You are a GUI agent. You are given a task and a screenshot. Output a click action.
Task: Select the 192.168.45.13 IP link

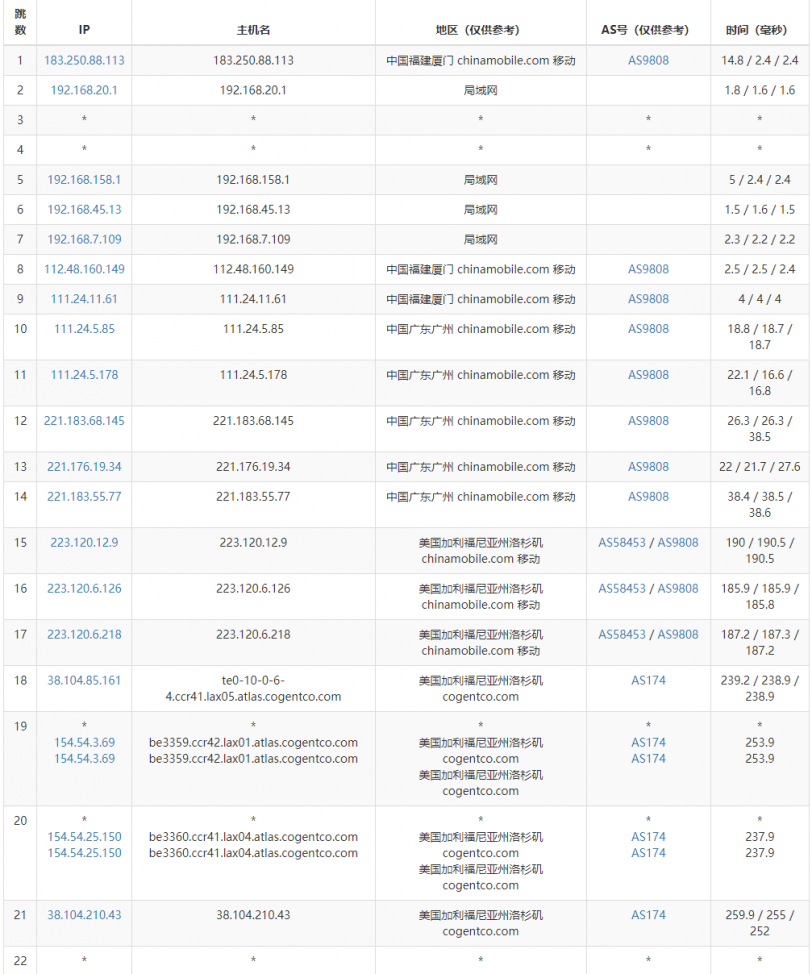[84, 210]
